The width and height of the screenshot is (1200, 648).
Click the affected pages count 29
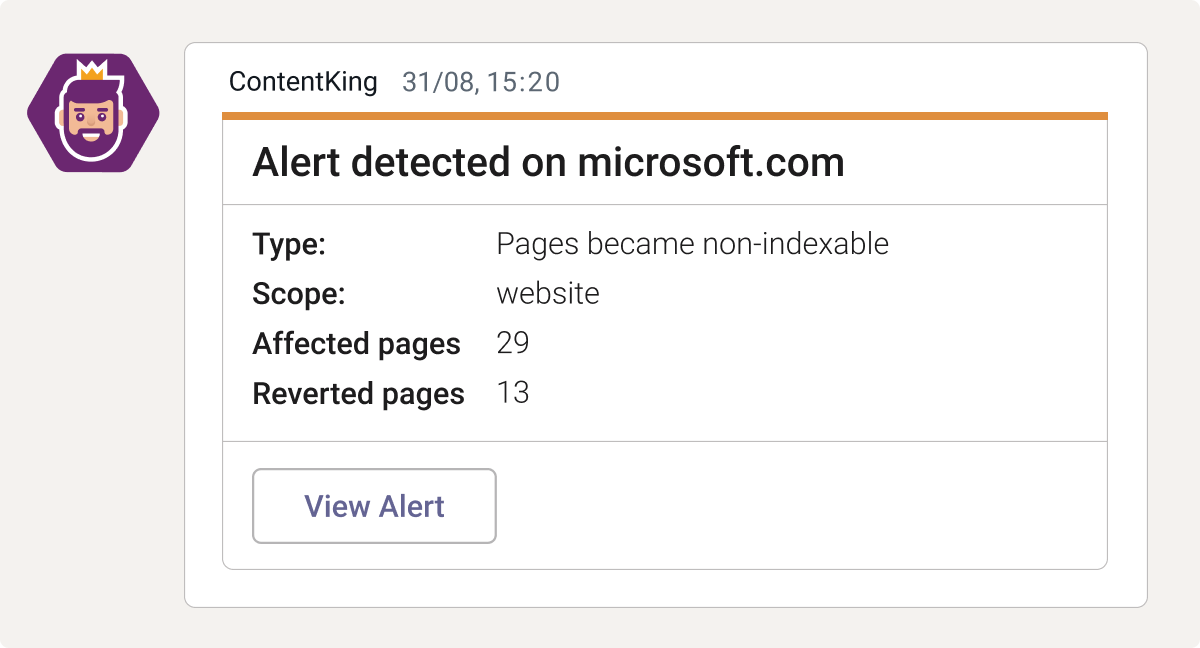514,343
